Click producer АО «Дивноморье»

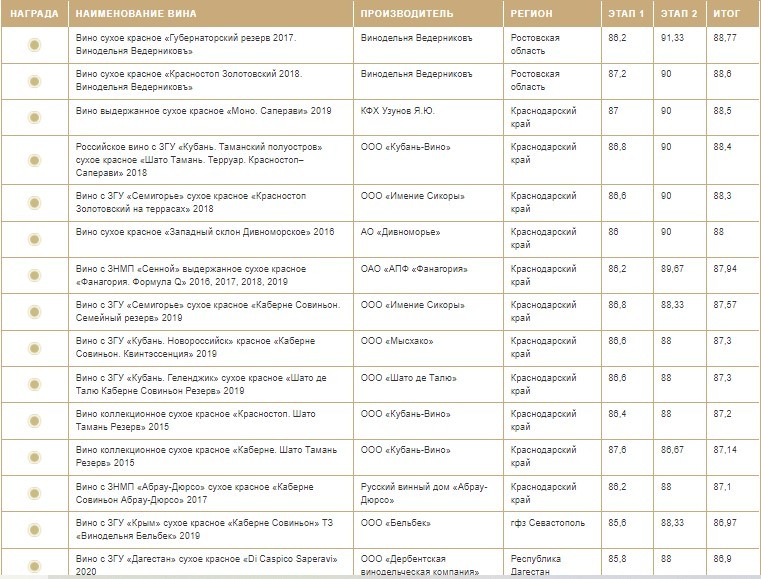tap(400, 232)
